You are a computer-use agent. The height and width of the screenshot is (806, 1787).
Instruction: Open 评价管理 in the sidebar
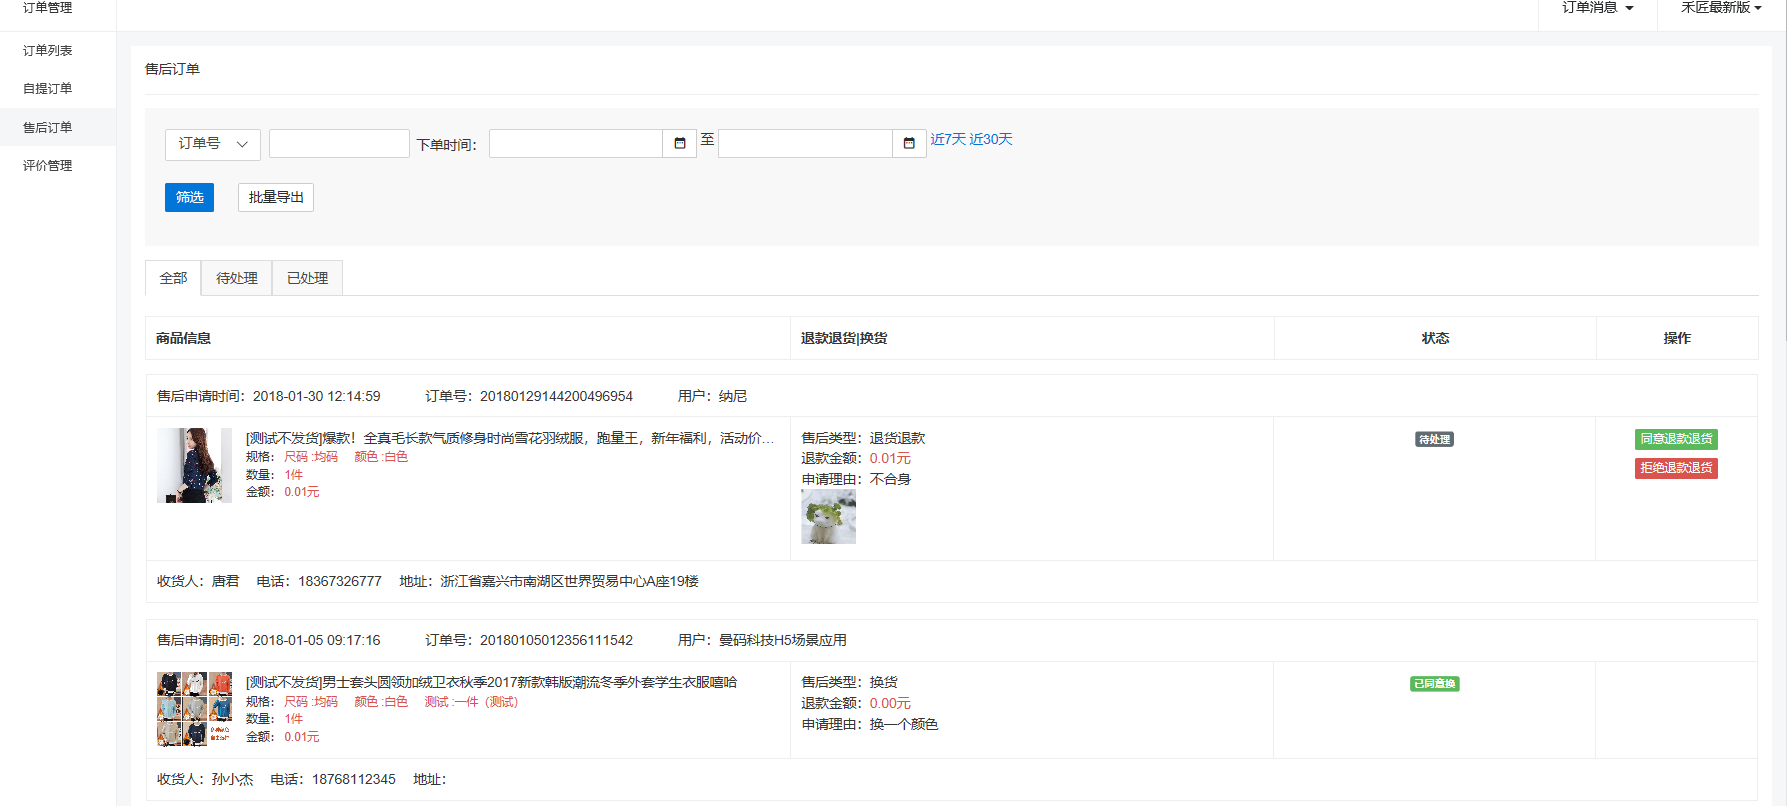point(48,165)
